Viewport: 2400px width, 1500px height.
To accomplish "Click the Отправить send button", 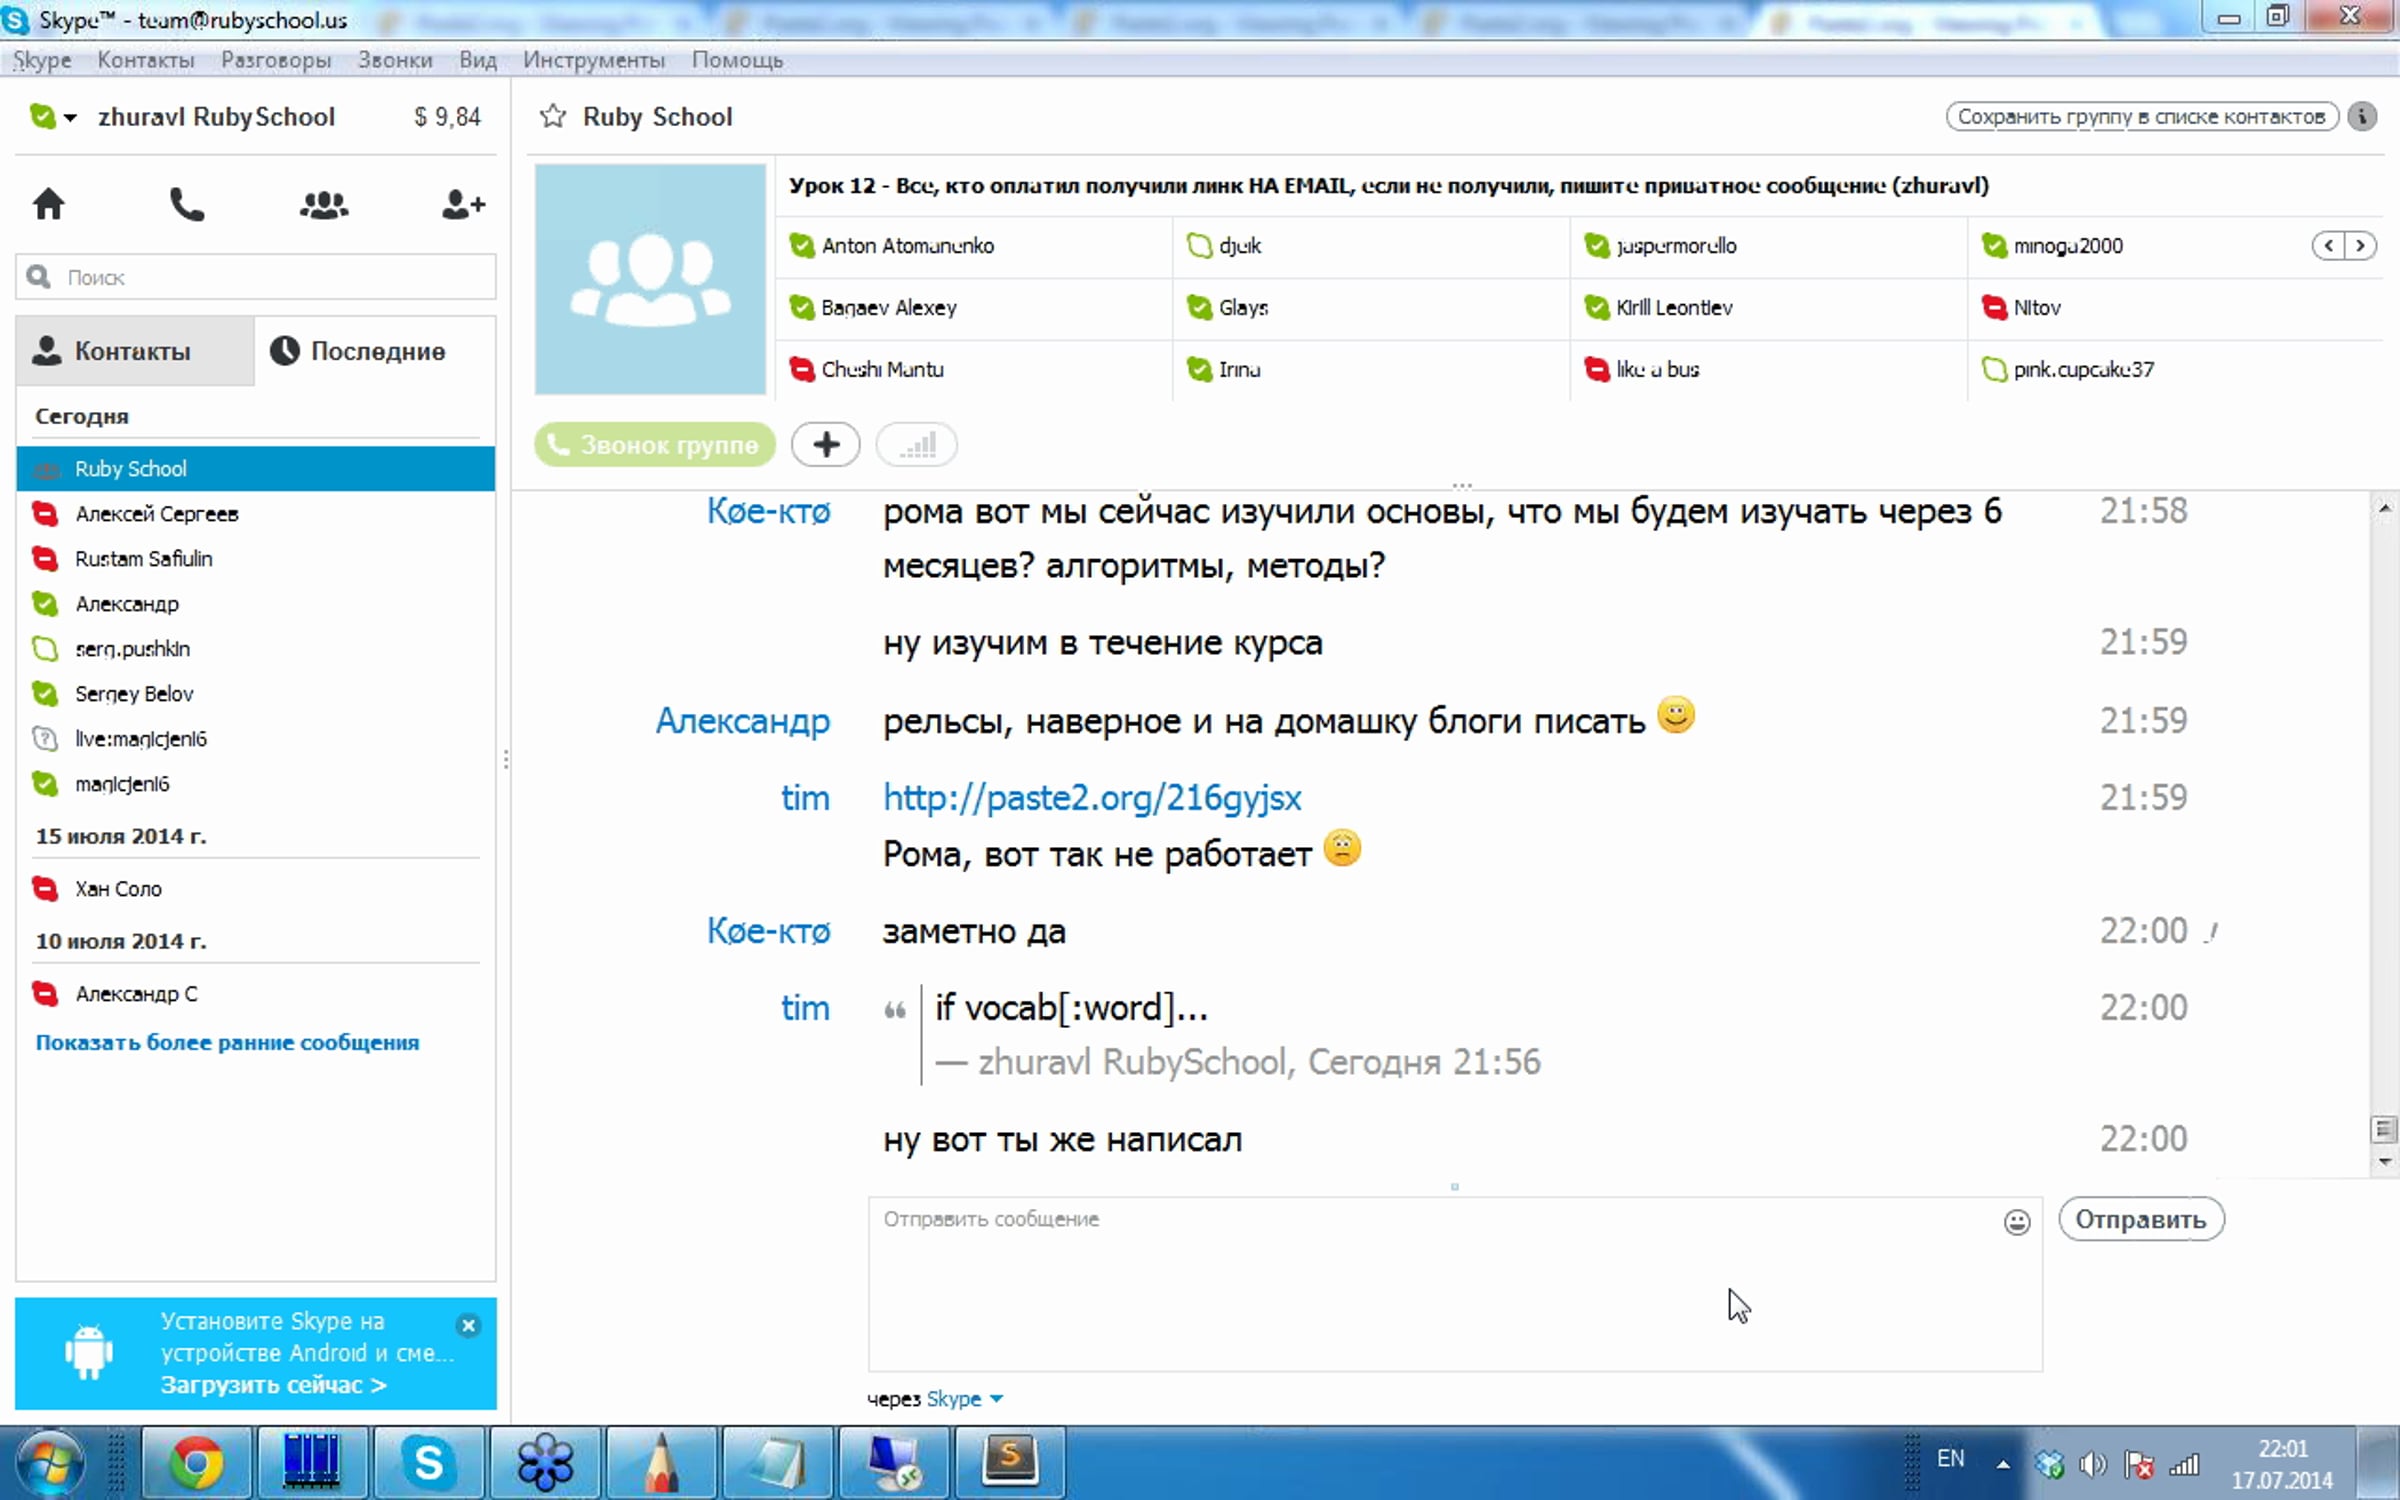I will (2141, 1219).
